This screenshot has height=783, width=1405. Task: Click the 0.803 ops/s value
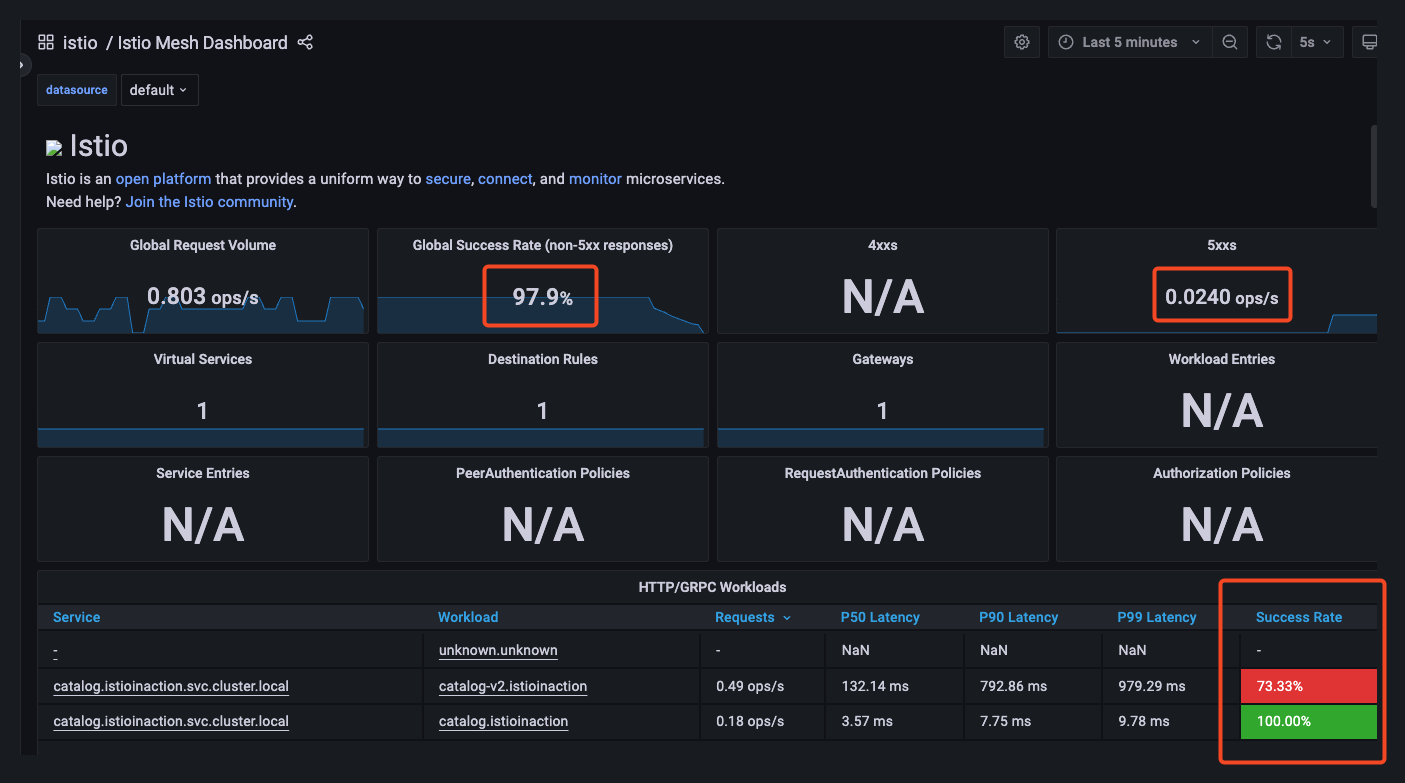(203, 296)
